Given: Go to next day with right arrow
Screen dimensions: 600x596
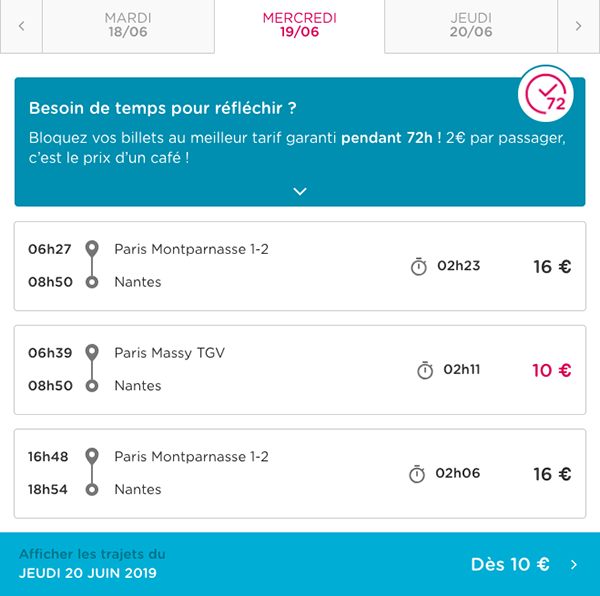Looking at the screenshot, I should coord(578,26).
